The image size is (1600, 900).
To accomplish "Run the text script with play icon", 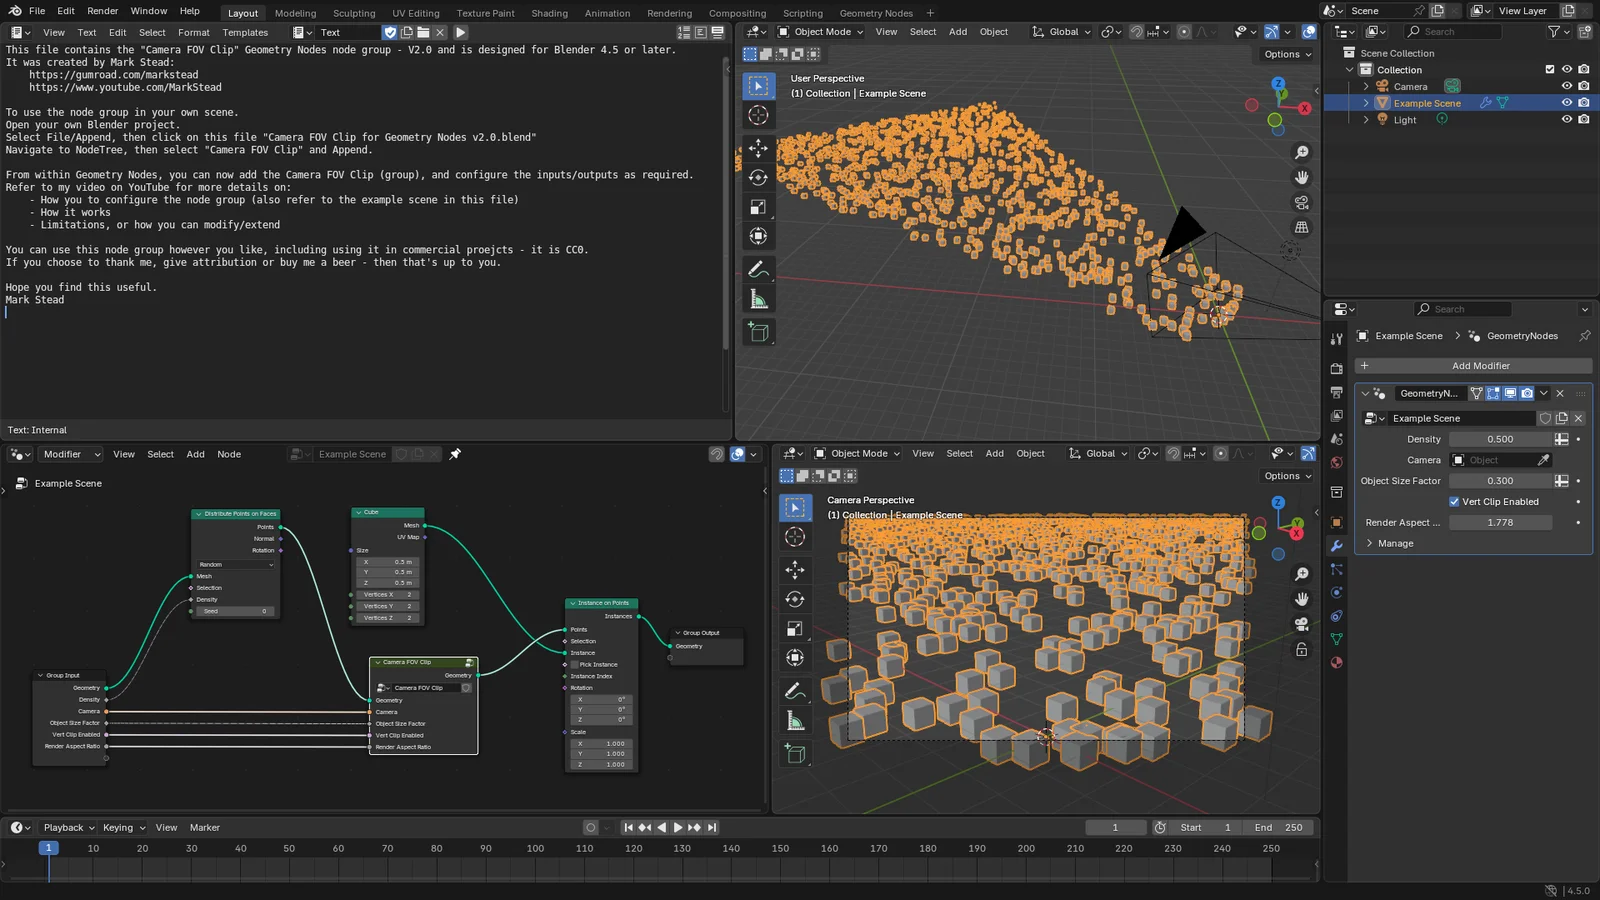I will 461,32.
